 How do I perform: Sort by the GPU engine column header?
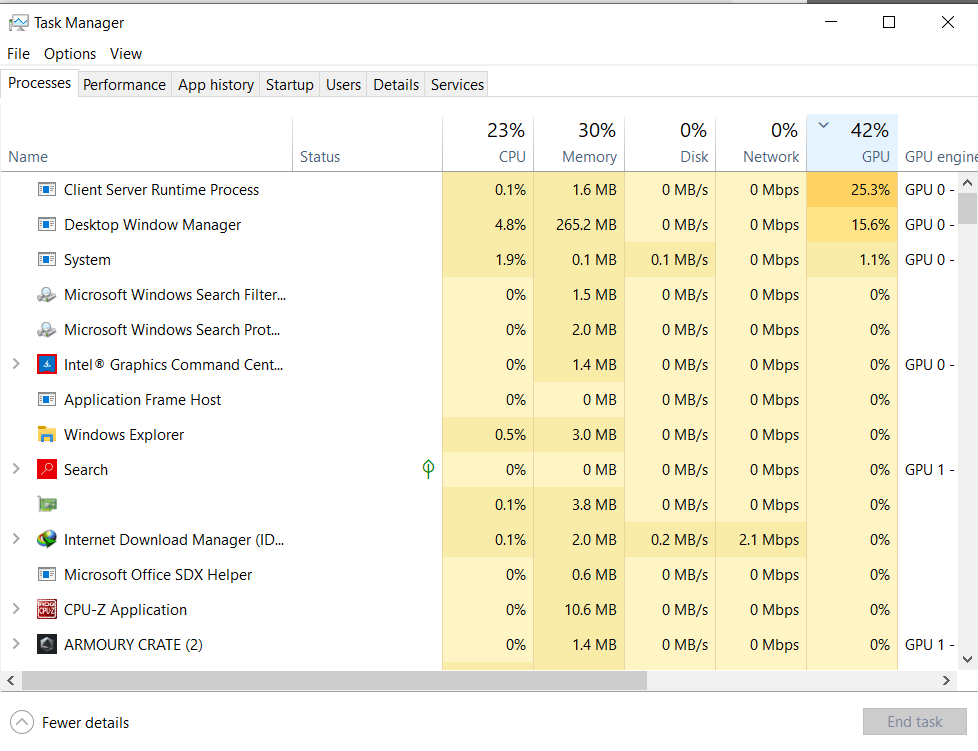tap(938, 143)
